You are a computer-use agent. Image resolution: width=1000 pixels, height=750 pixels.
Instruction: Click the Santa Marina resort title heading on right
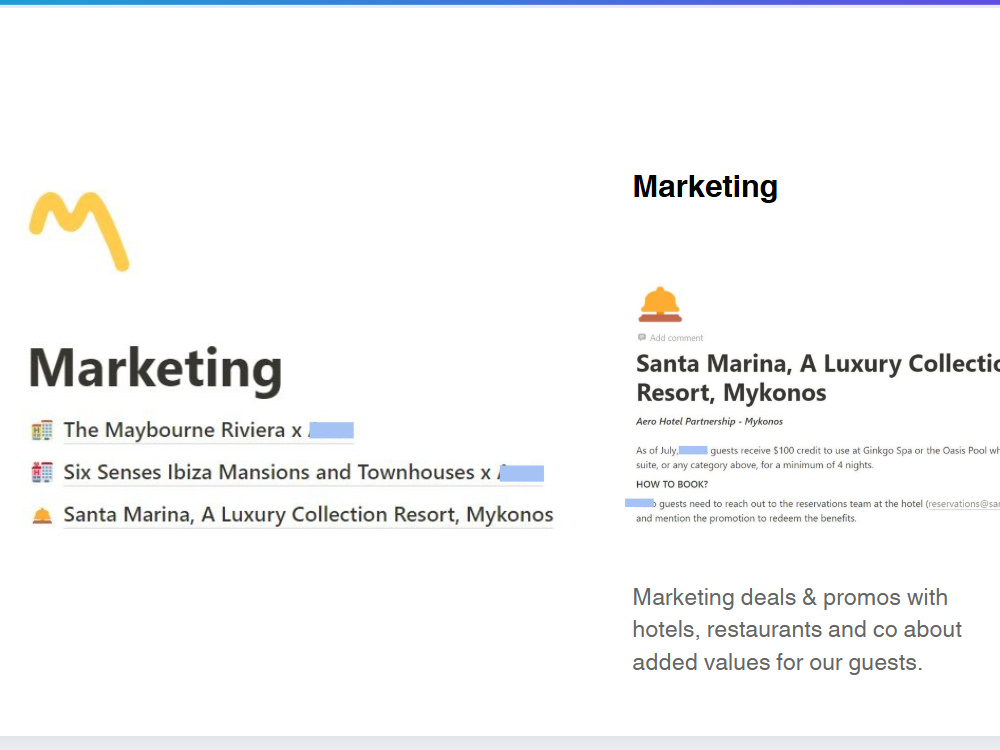coord(818,378)
